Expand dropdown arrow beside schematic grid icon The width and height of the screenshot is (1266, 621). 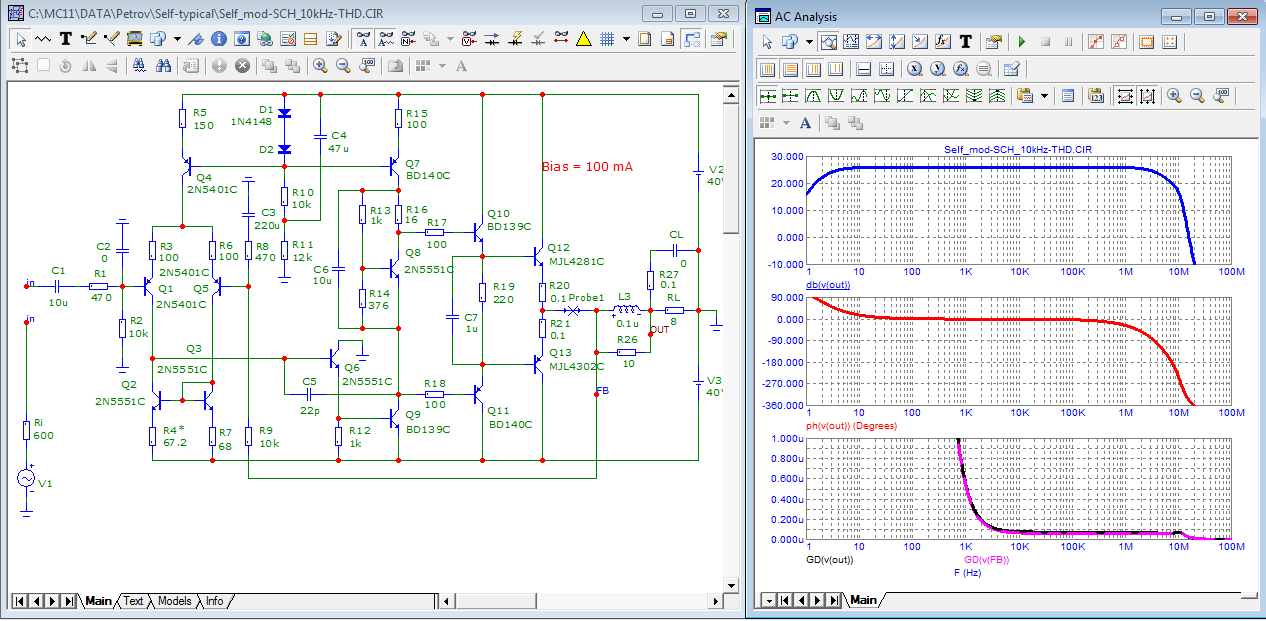(x=626, y=39)
